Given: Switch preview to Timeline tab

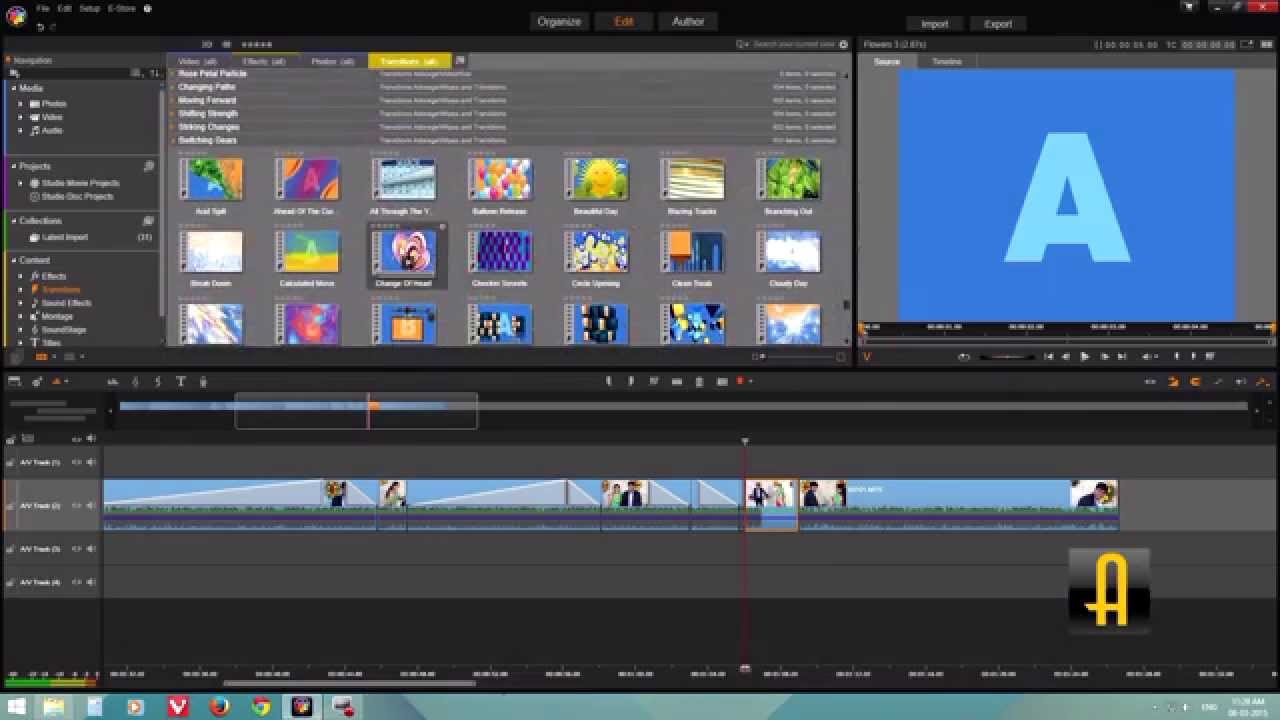Looking at the screenshot, I should 947,62.
